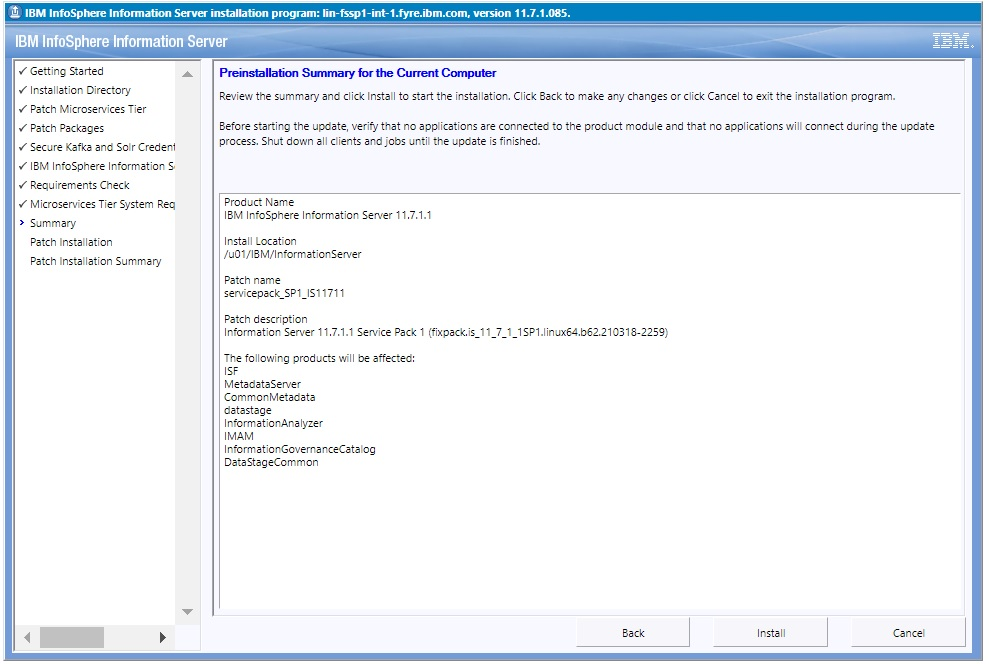Click install location /u01/IBM/InformationServer
This screenshot has height=664, width=989.
pos(293,254)
